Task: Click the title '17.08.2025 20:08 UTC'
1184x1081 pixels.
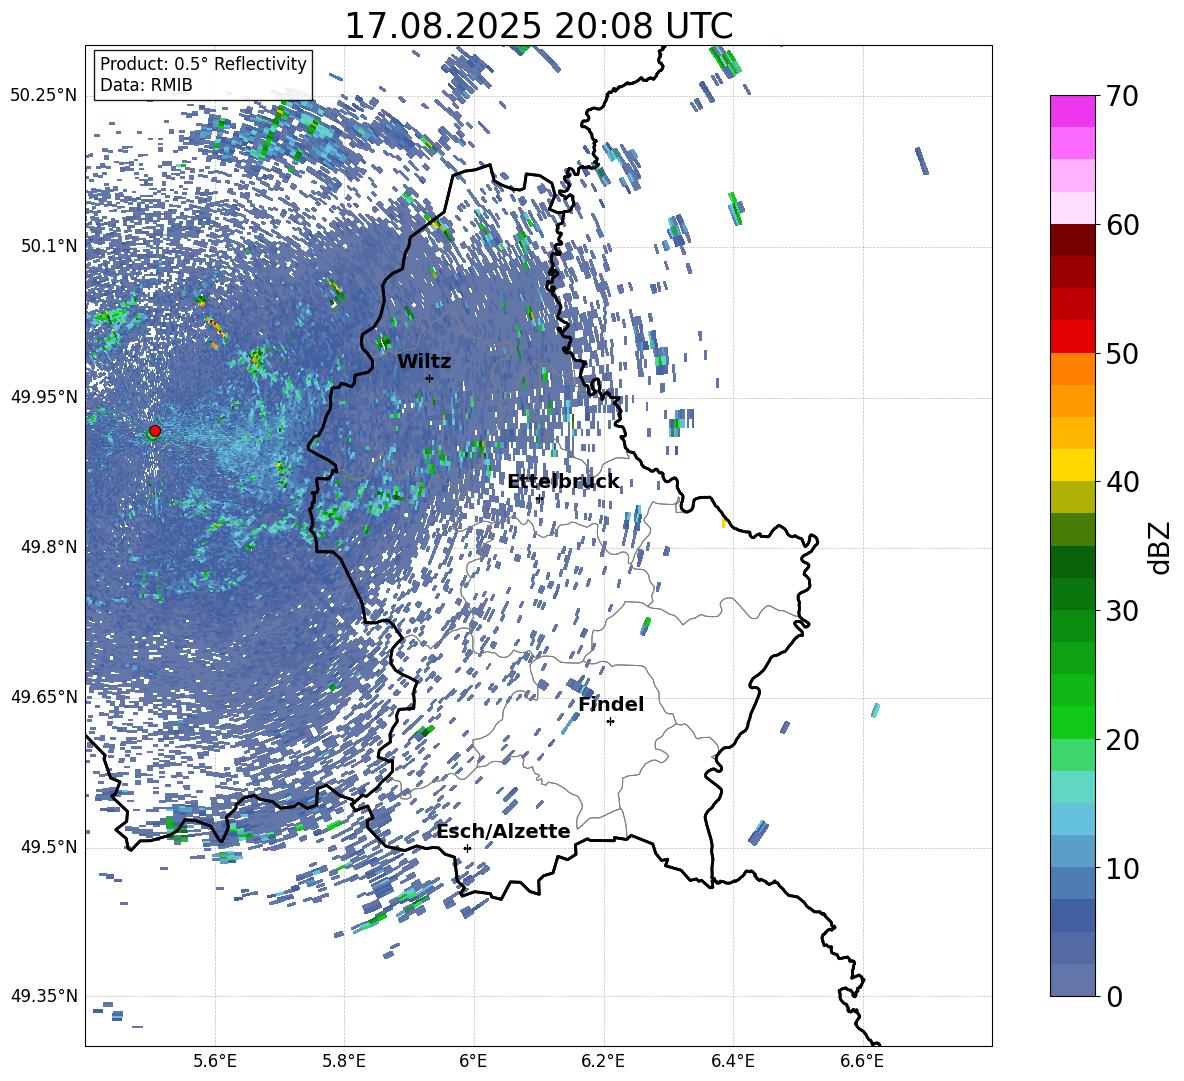Action: 538,26
